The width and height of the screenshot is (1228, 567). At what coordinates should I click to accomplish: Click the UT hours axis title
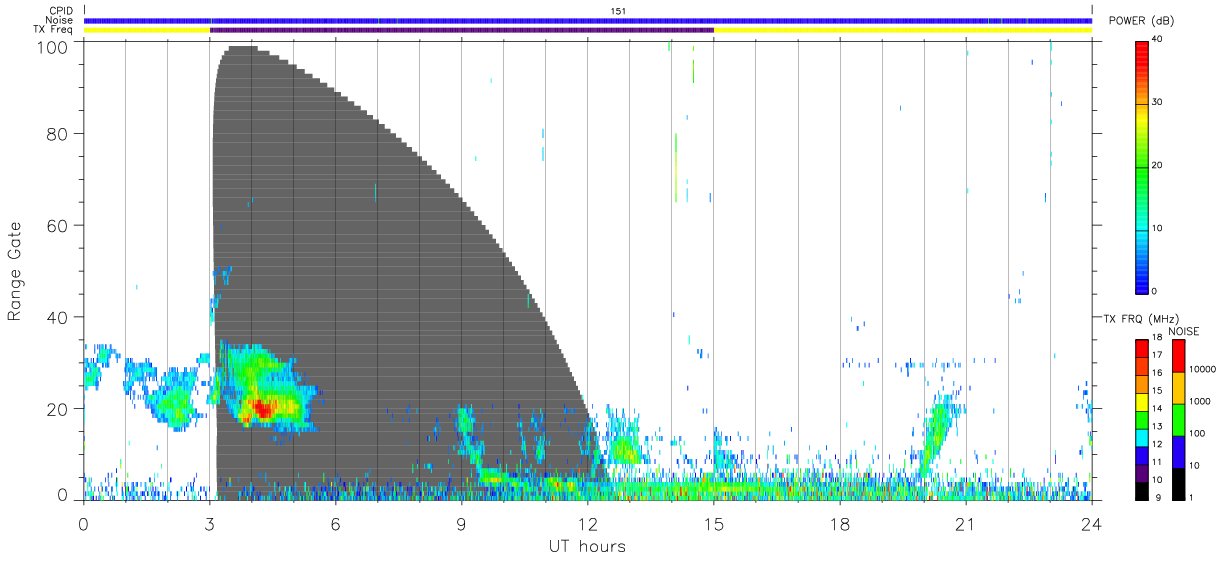(x=587, y=546)
